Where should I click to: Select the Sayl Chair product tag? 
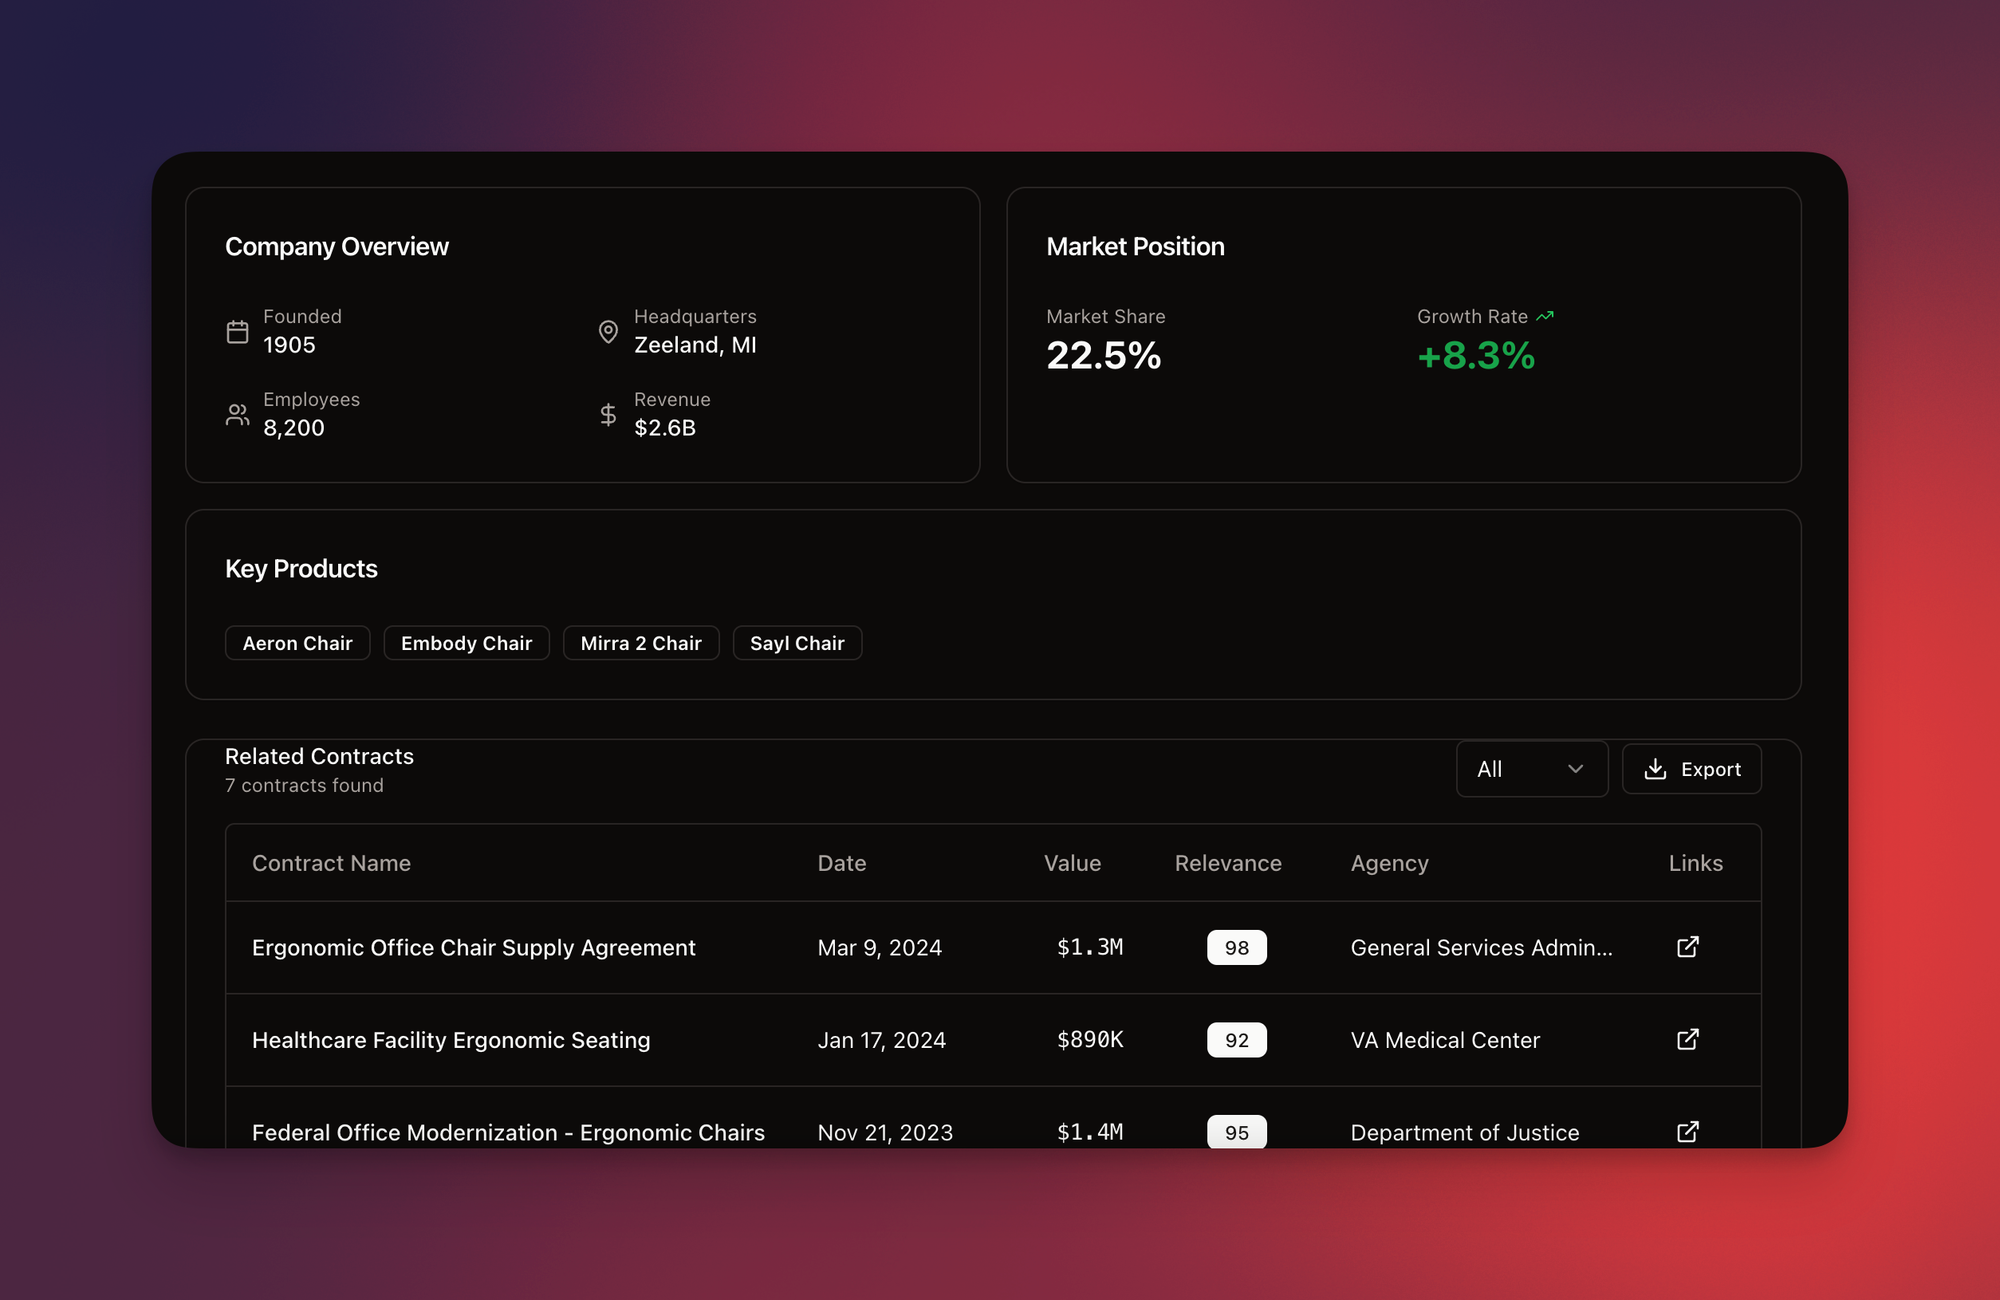(797, 643)
